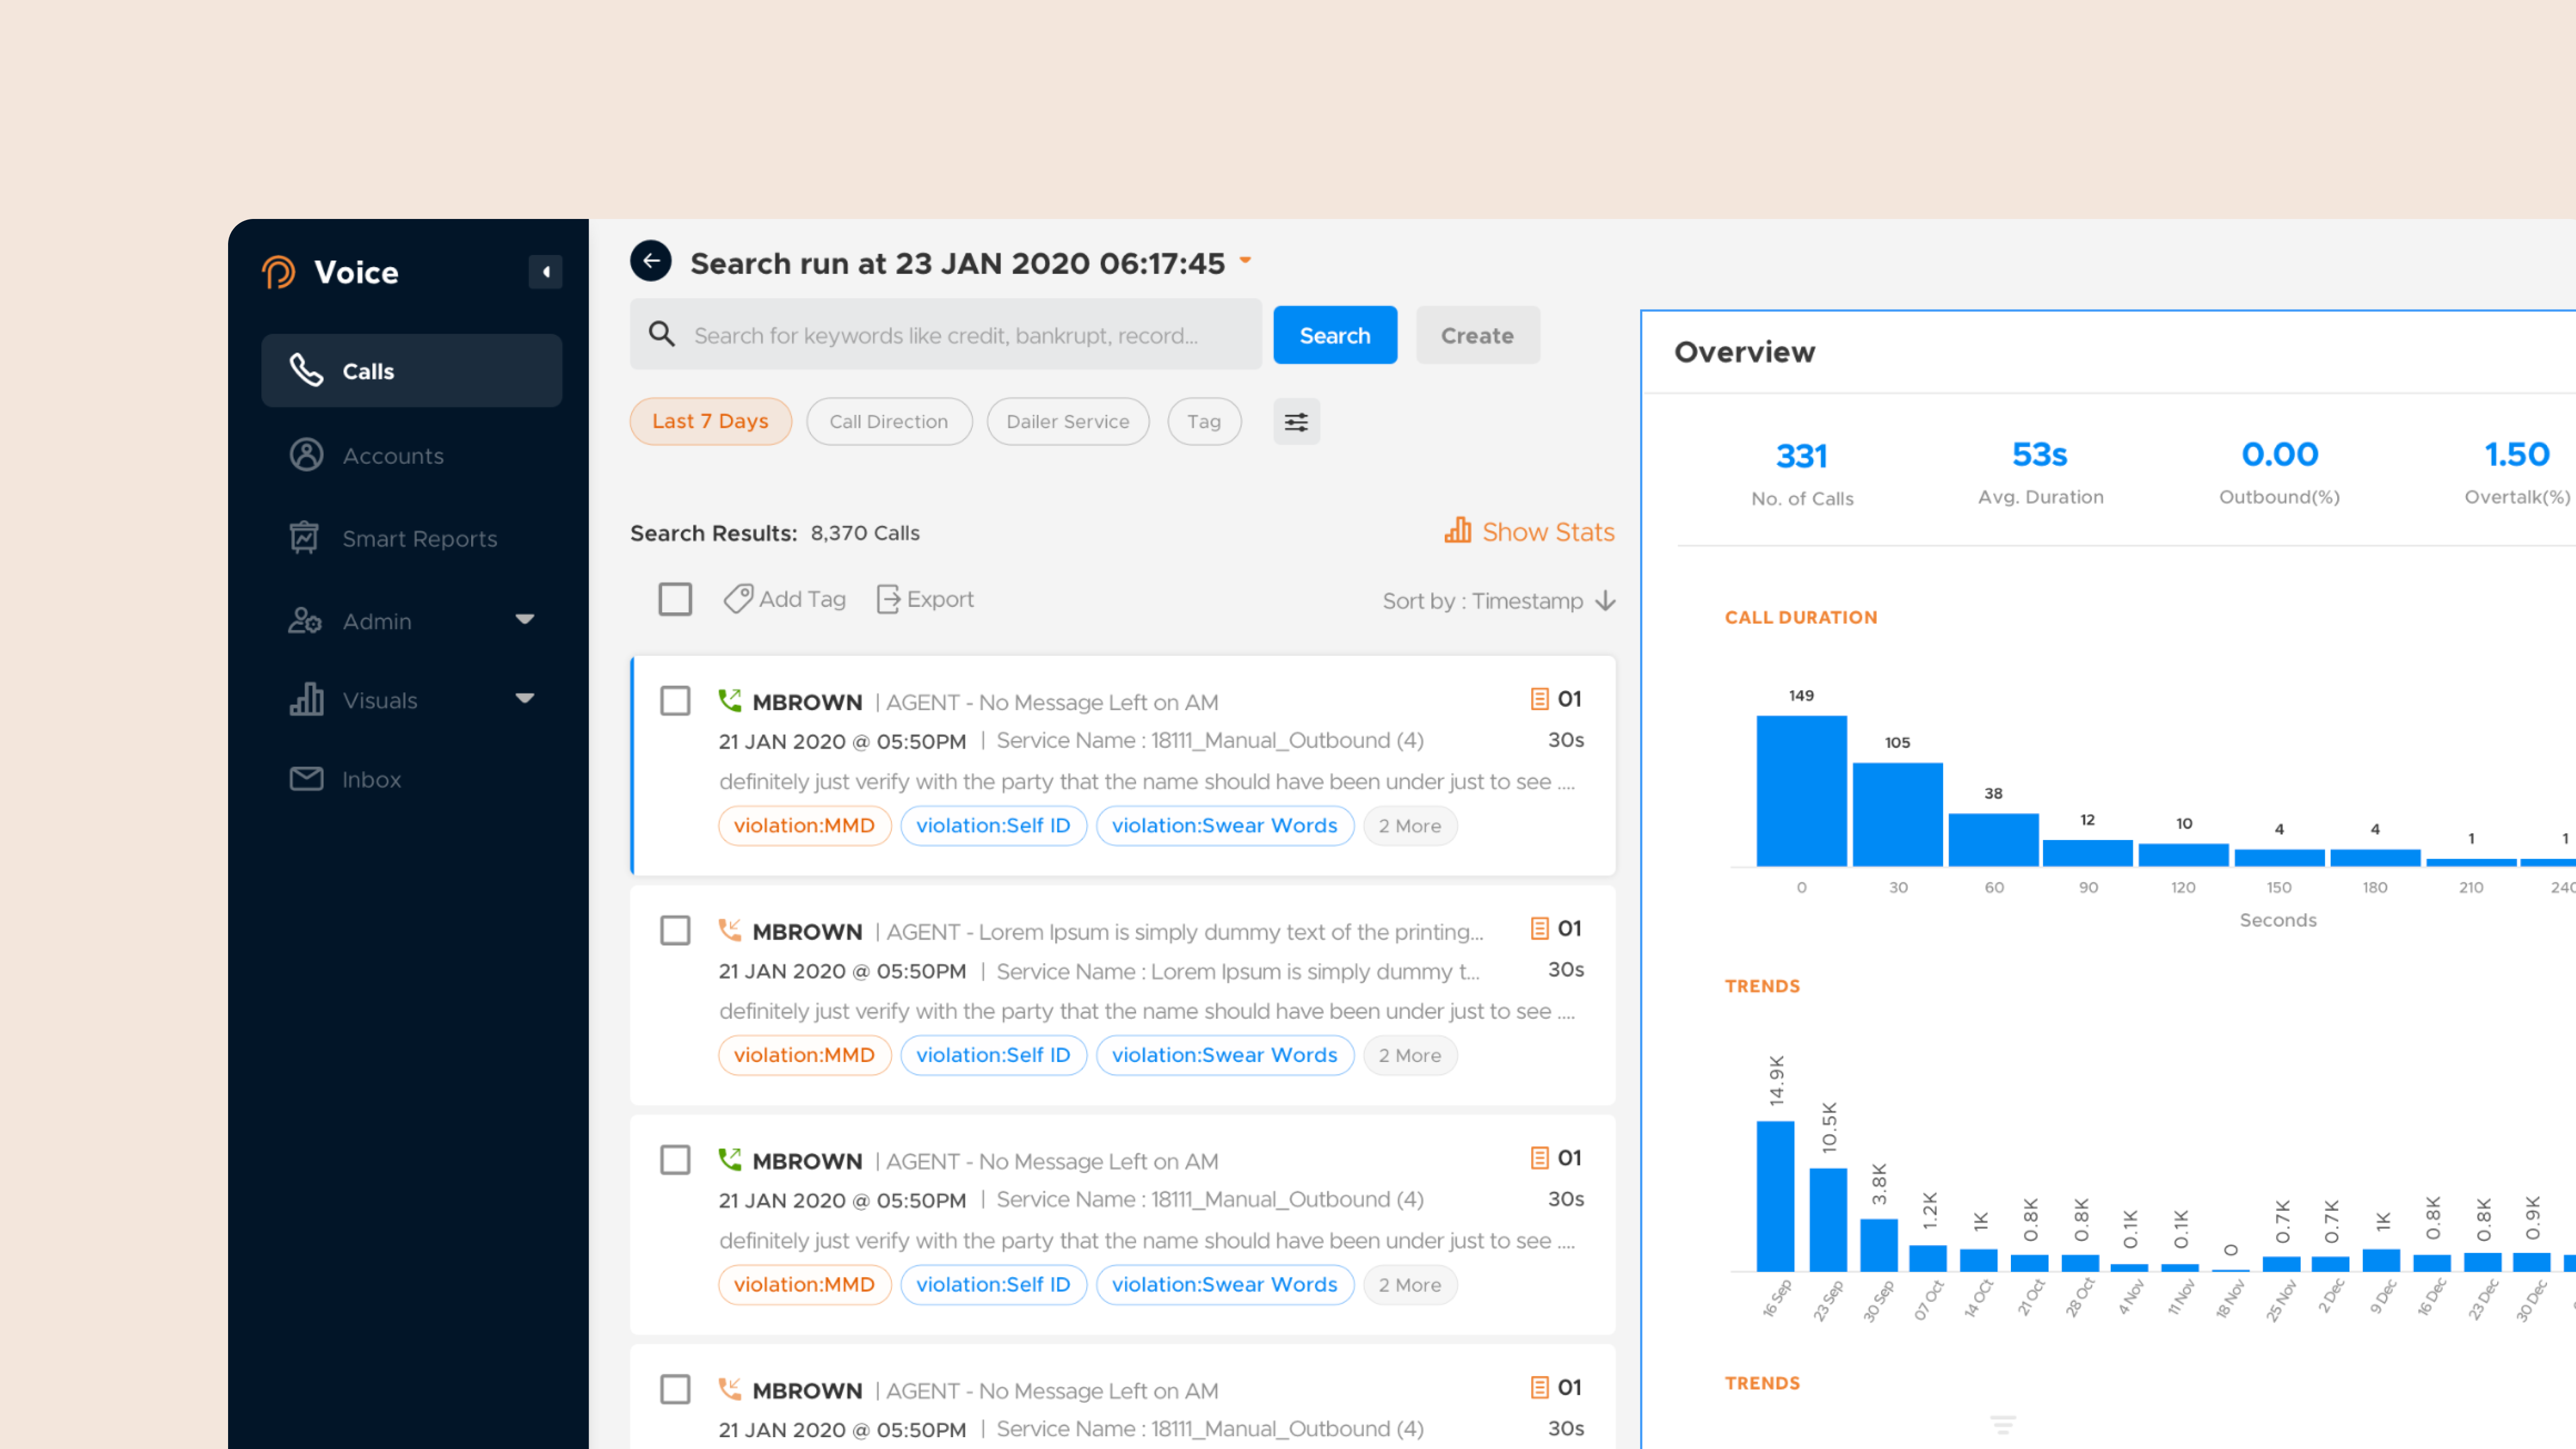Image resolution: width=2576 pixels, height=1449 pixels.
Task: Click the Add Tag icon
Action: coord(738,599)
